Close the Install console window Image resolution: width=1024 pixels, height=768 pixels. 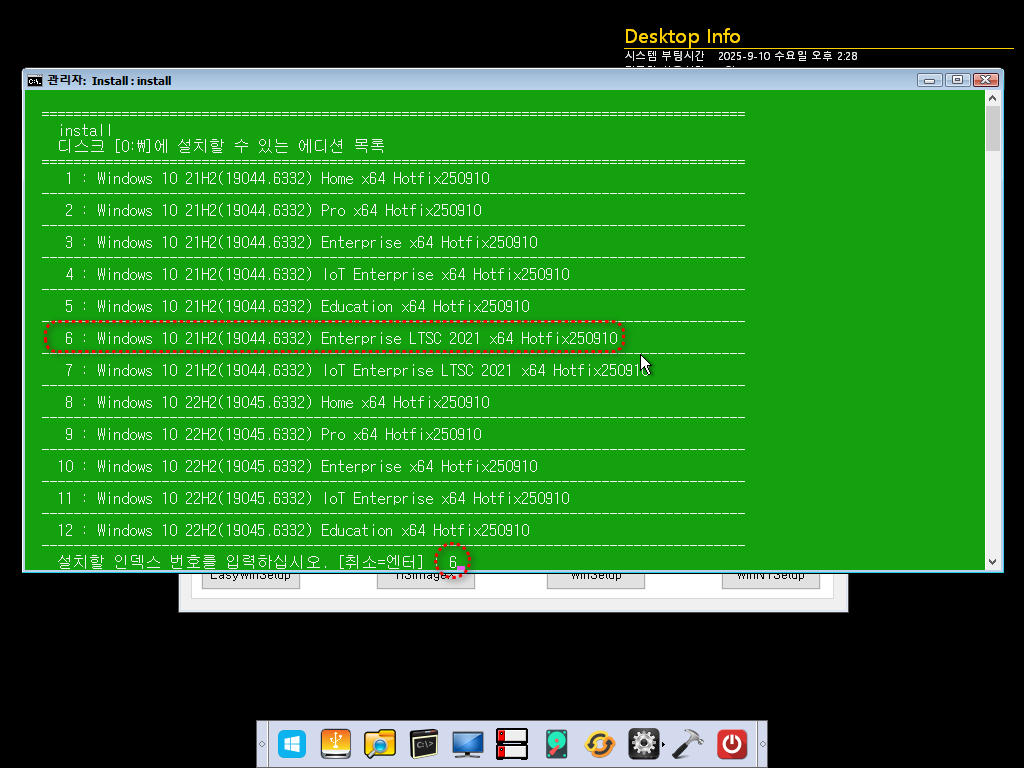click(985, 80)
